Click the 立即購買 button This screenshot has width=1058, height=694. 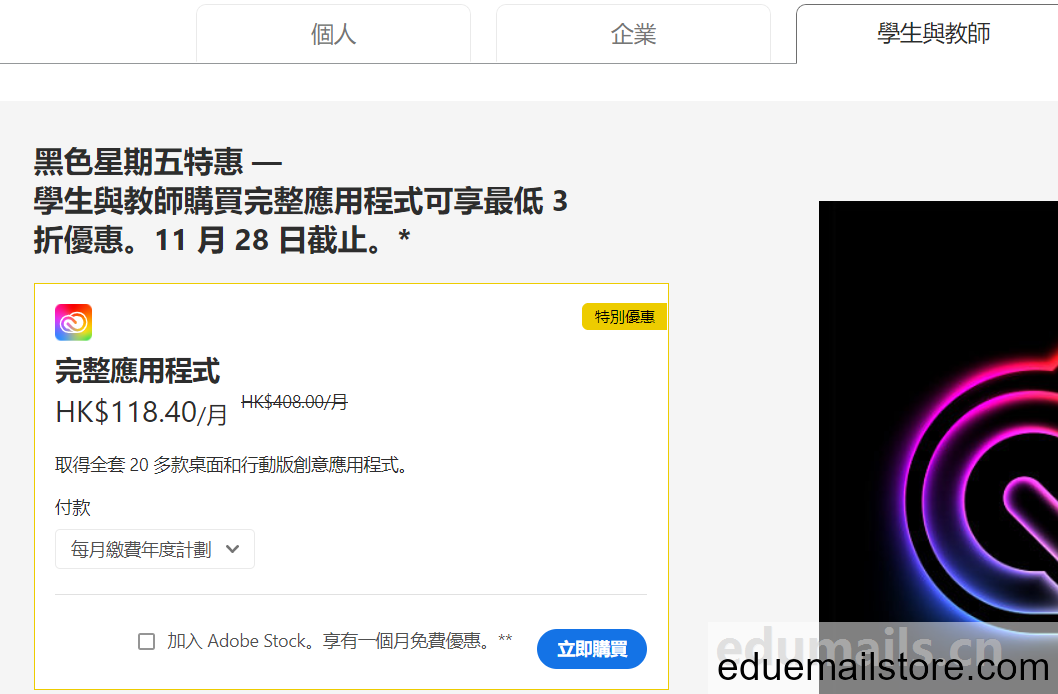click(592, 649)
